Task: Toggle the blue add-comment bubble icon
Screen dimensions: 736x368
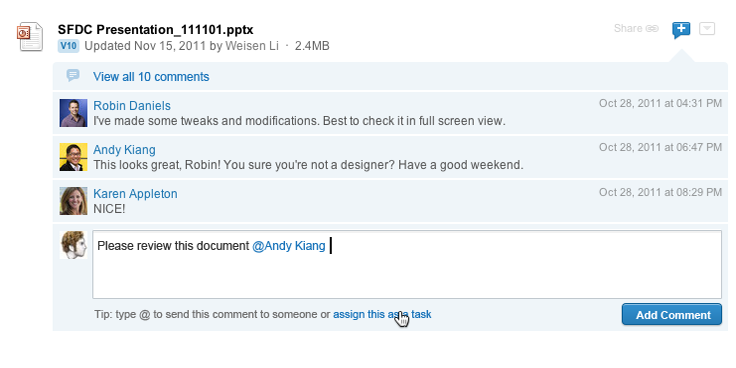Action: 681,30
